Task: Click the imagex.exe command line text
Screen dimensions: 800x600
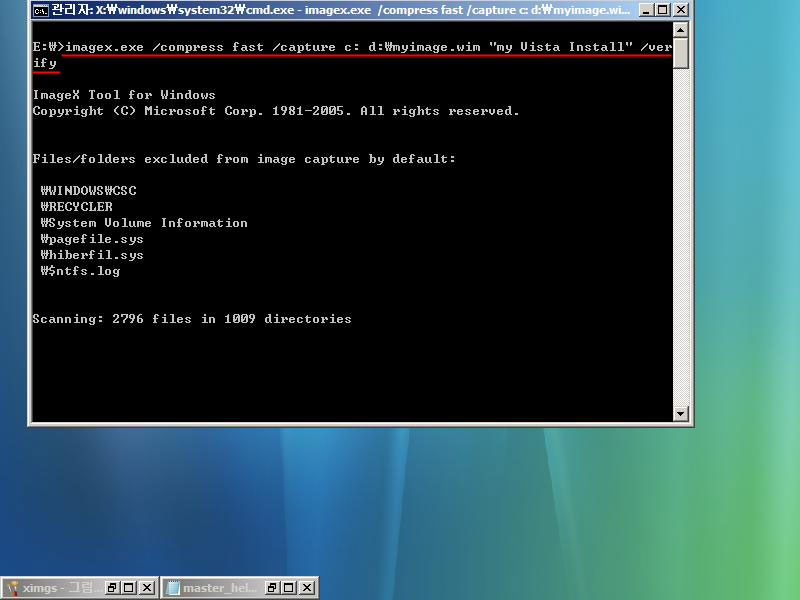Action: [x=352, y=55]
